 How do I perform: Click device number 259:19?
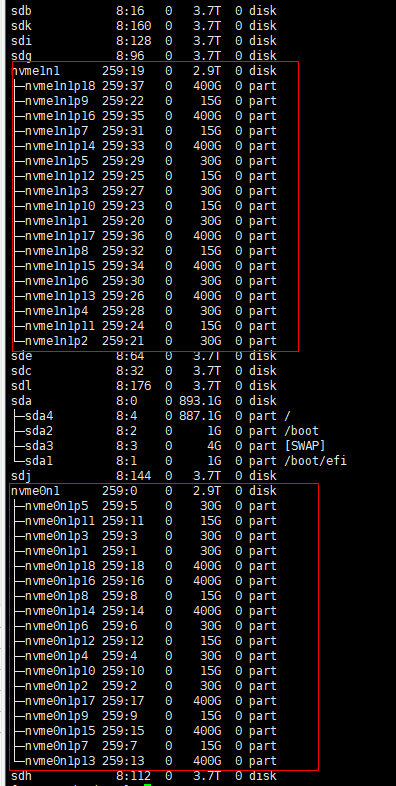point(123,71)
